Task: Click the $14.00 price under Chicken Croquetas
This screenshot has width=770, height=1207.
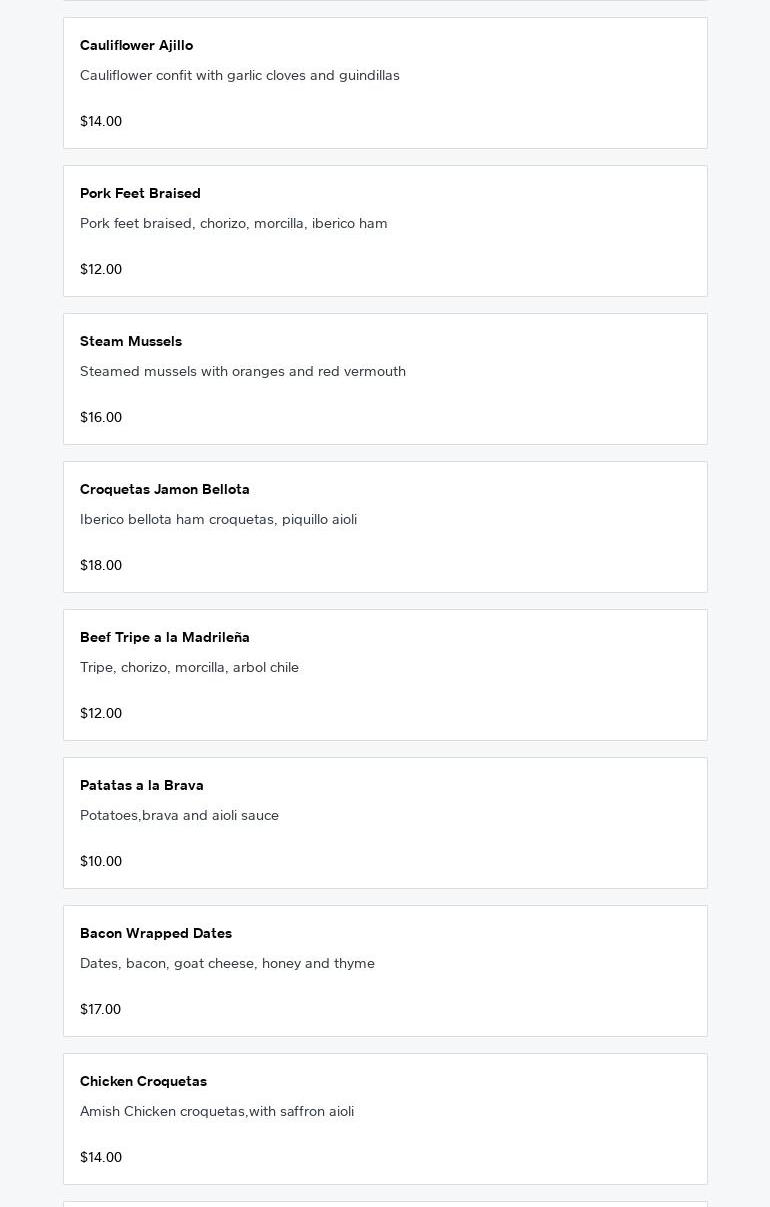Action: (101, 1157)
